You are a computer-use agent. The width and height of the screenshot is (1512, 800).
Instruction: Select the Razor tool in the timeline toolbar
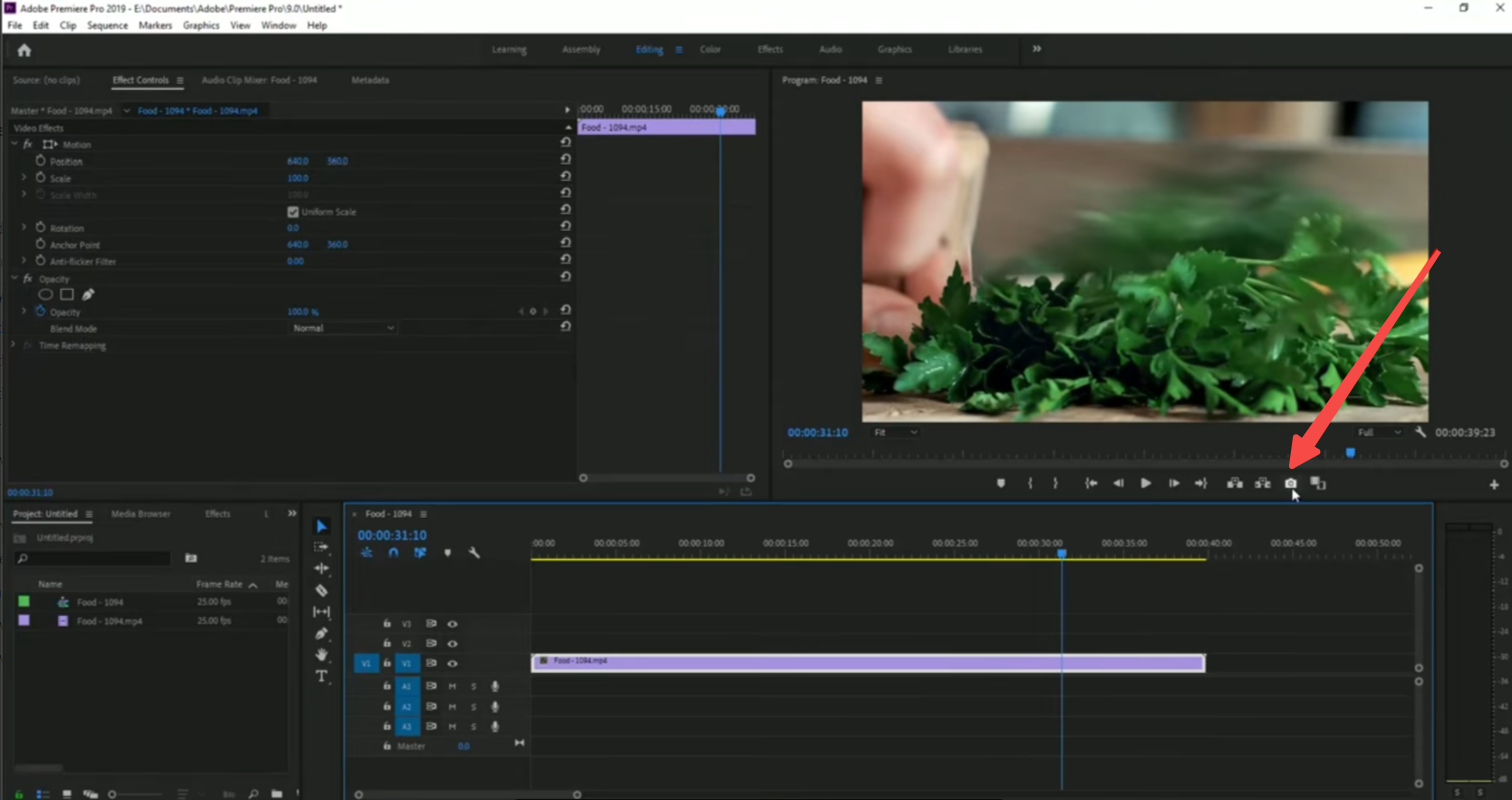(322, 590)
